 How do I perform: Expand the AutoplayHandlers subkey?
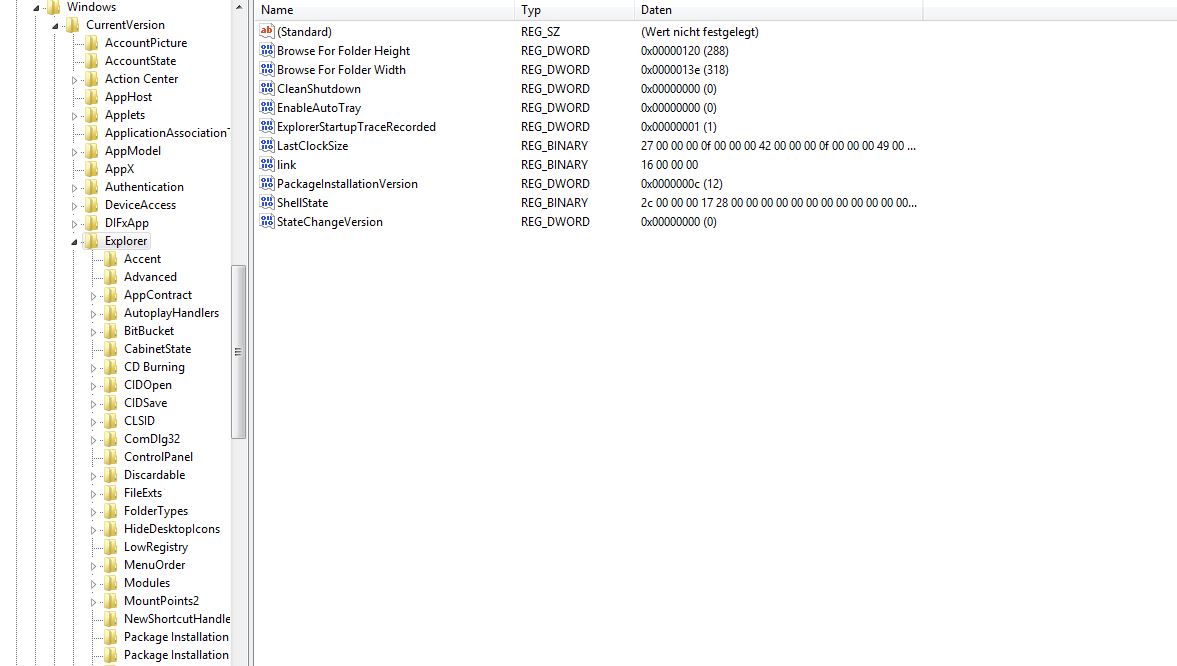click(x=93, y=314)
